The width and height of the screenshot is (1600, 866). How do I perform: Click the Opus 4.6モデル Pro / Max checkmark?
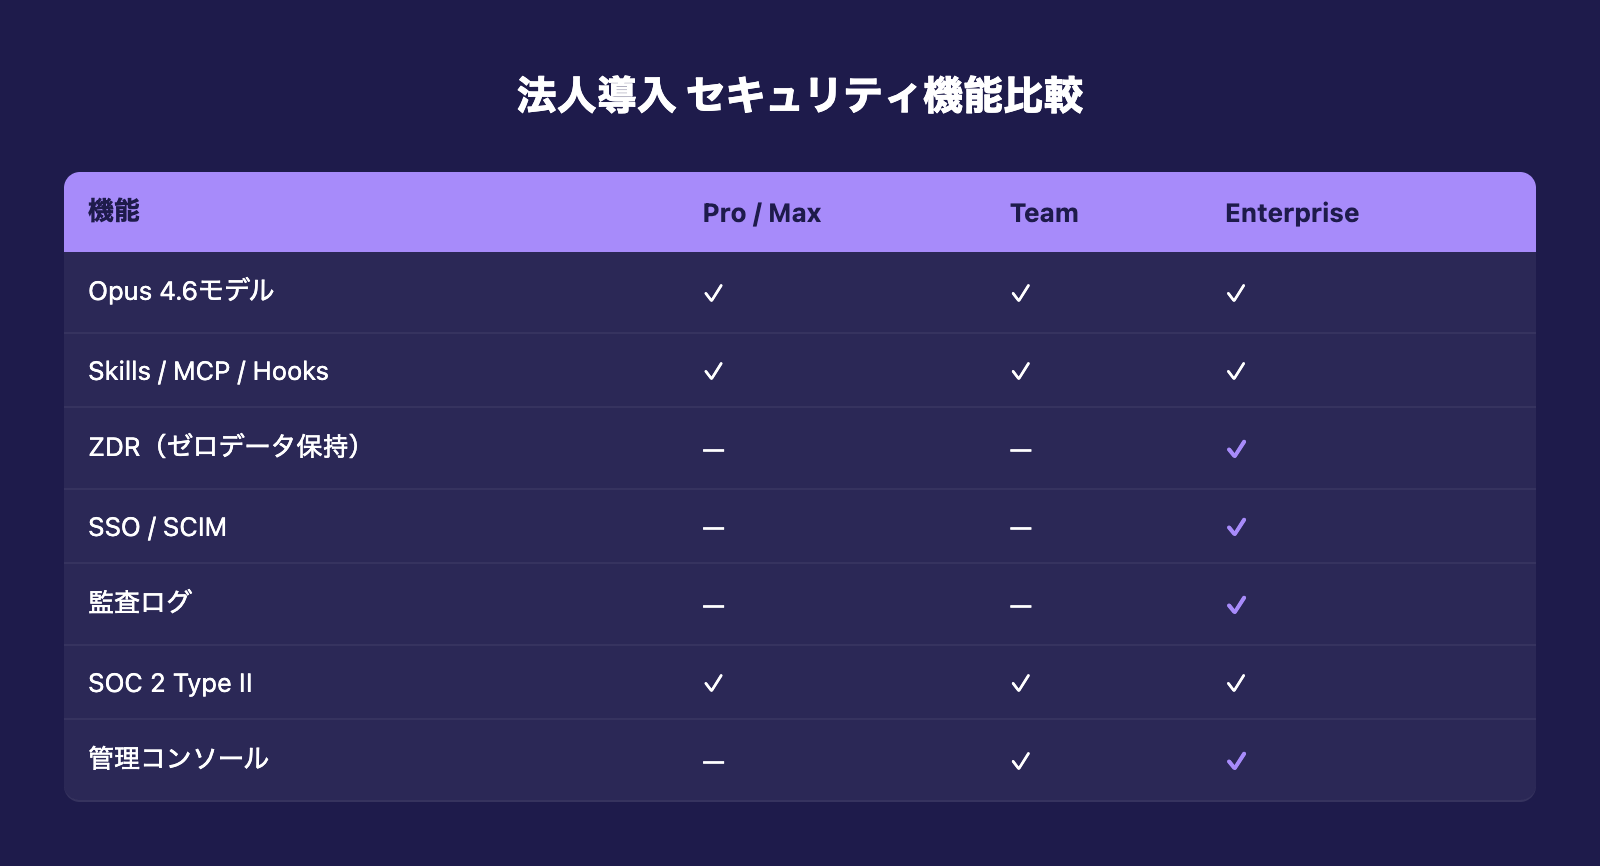tap(713, 293)
